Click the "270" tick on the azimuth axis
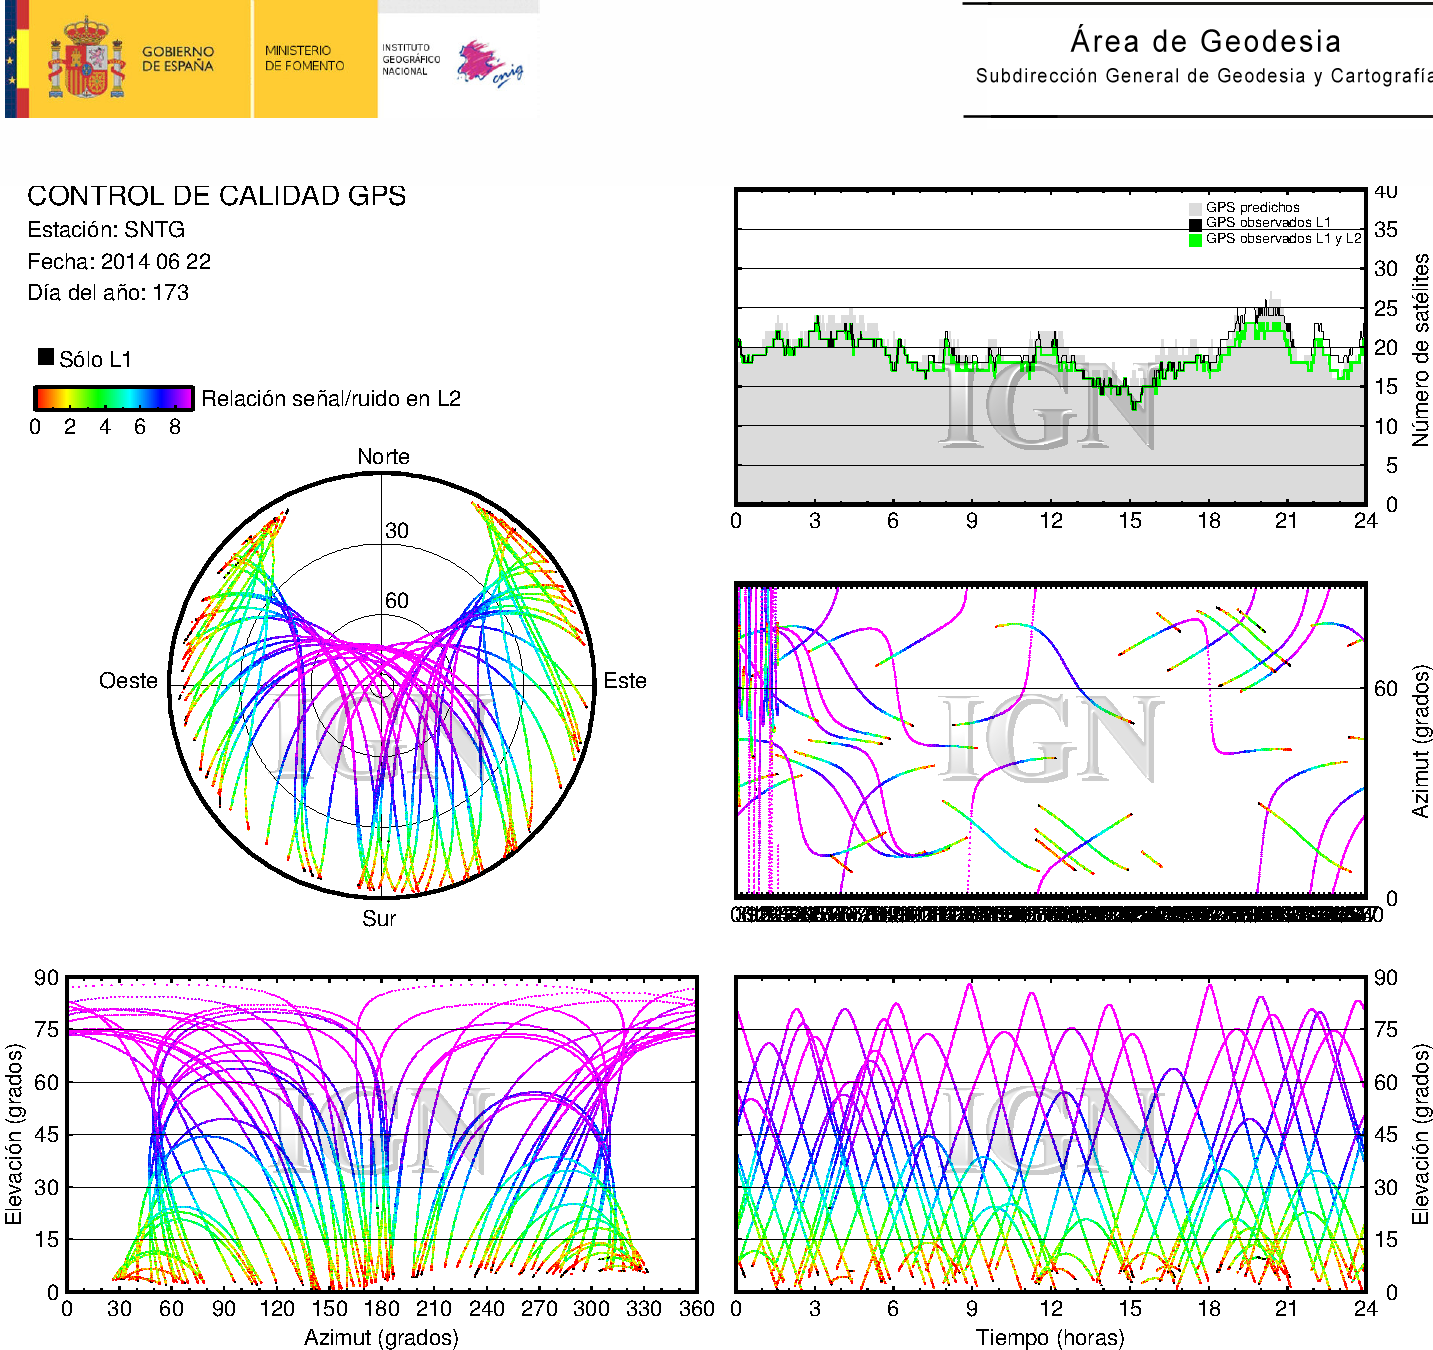This screenshot has width=1433, height=1350. [539, 1309]
